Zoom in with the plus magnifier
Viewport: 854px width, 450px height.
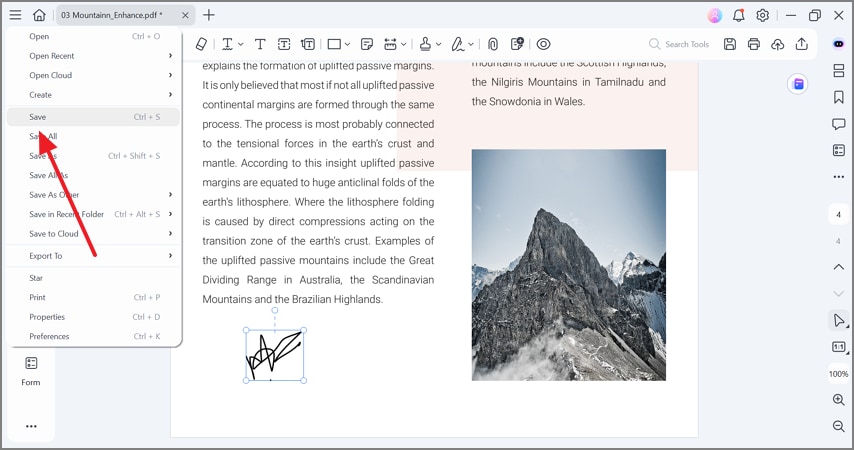(x=839, y=400)
